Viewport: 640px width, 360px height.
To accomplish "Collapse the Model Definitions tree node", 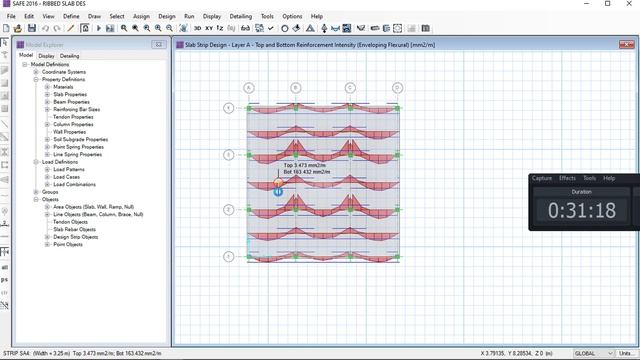I will pos(25,64).
